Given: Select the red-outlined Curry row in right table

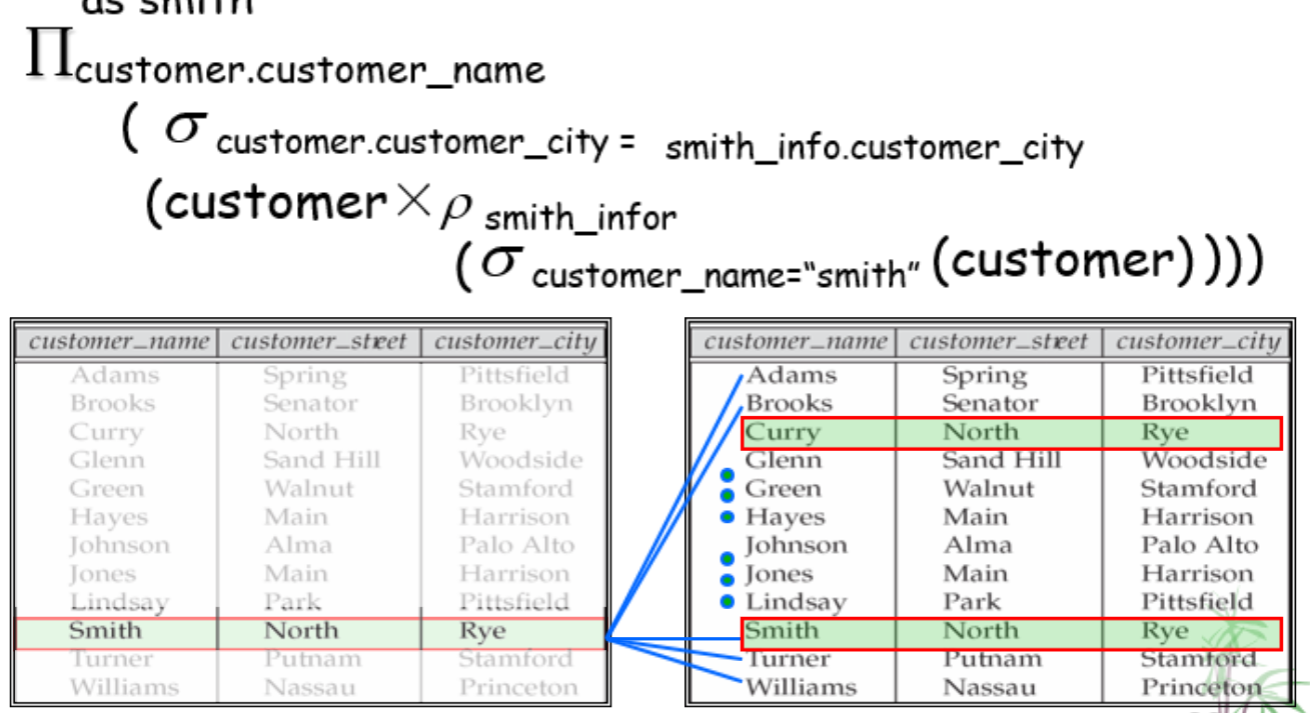Looking at the screenshot, I should (x=1010, y=433).
